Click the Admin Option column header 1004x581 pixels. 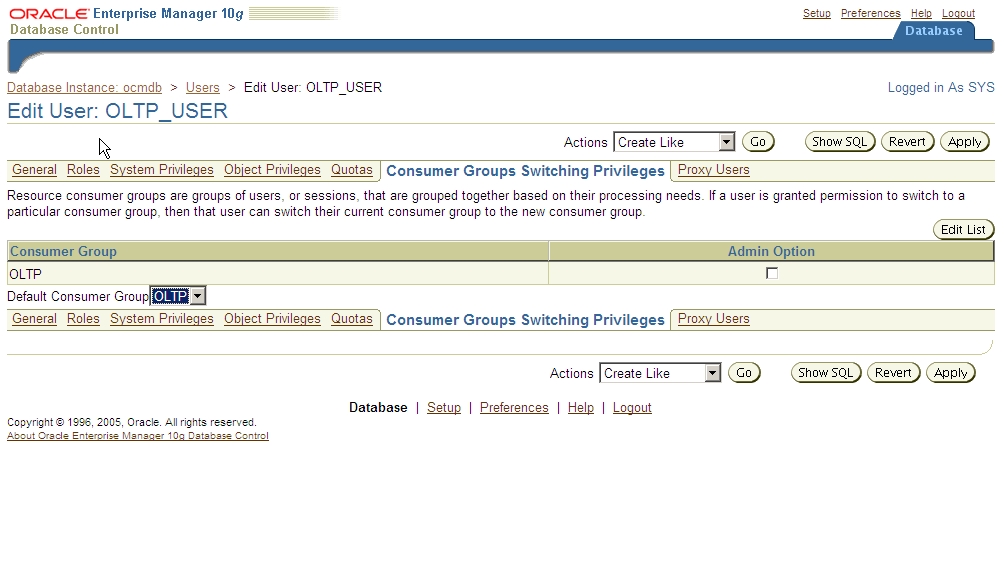pyautogui.click(x=771, y=251)
